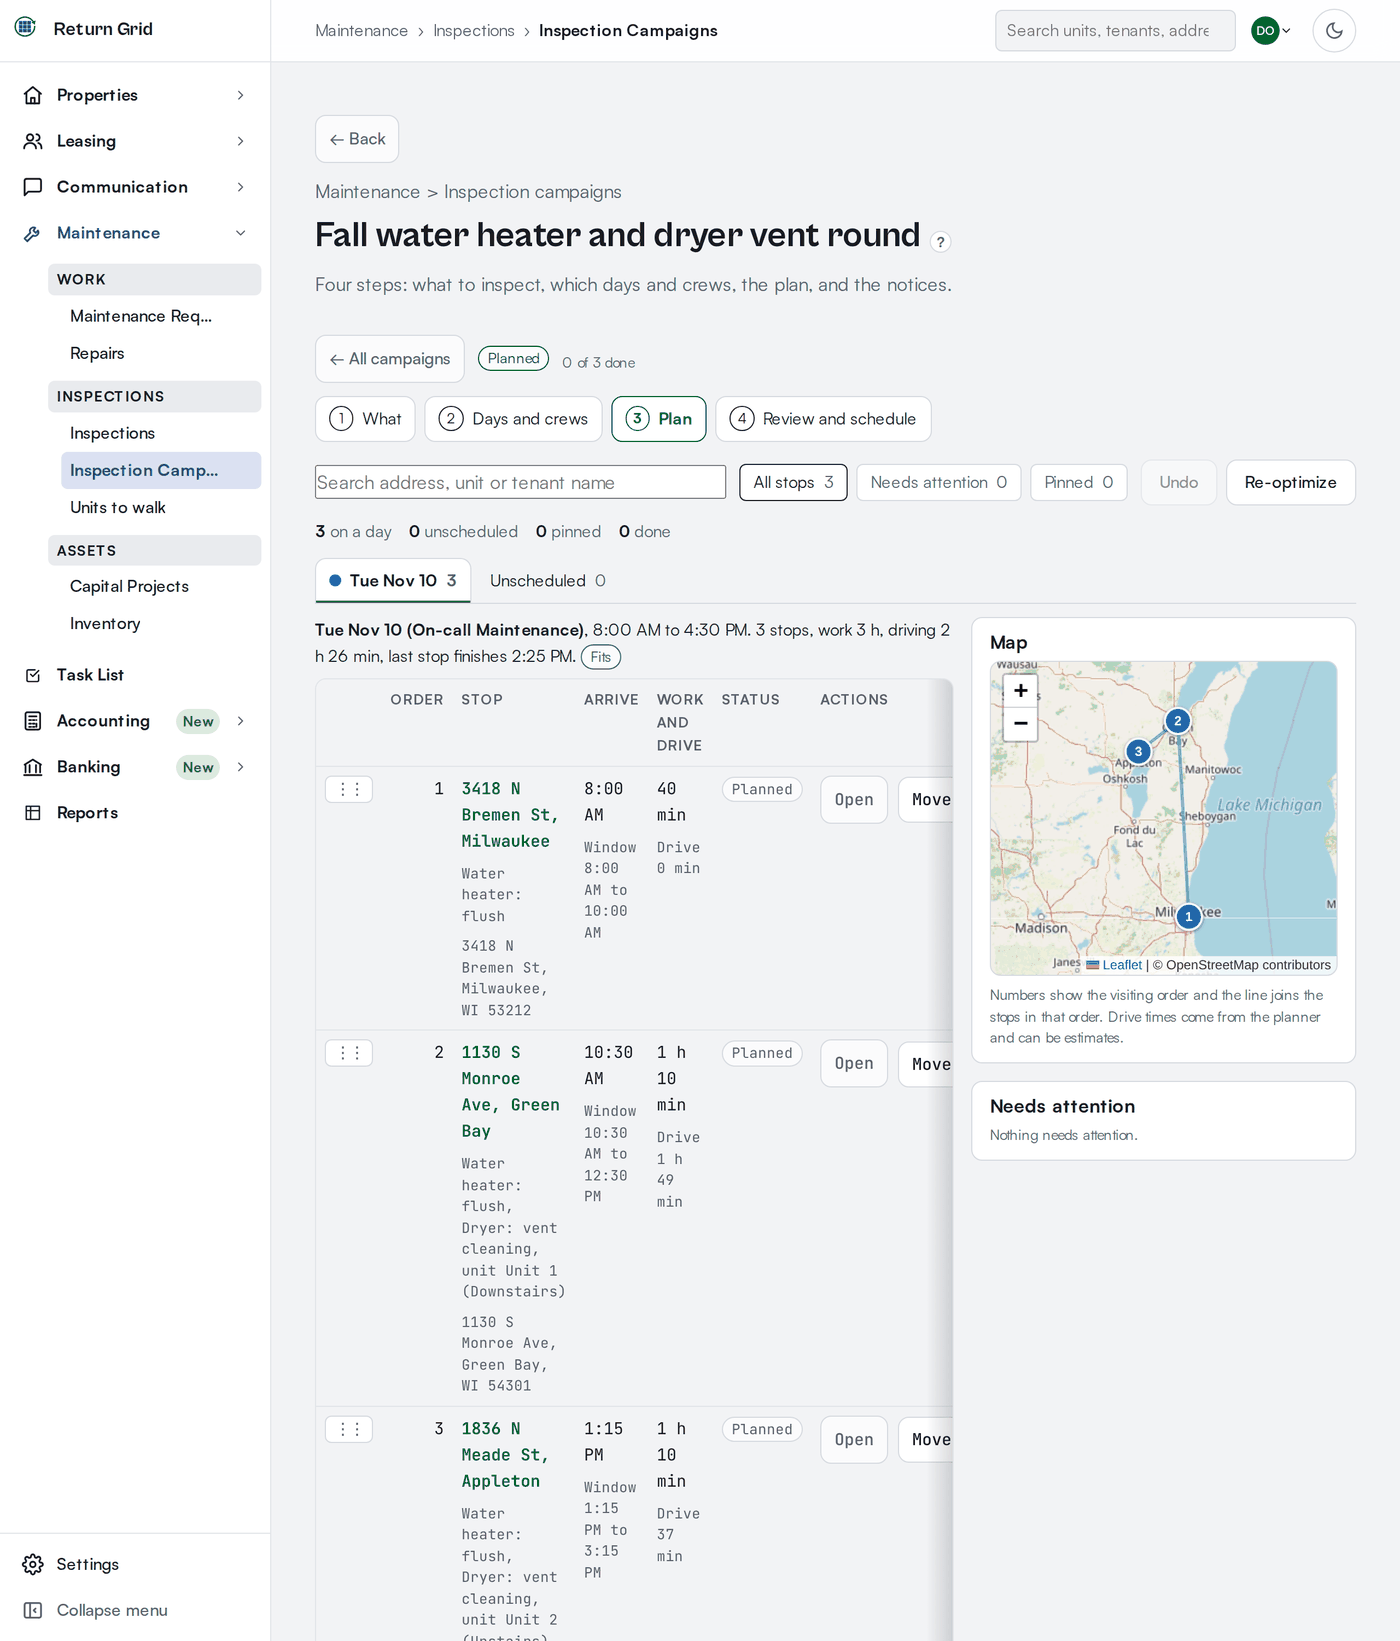Expand the Accounting submenu chevron
The height and width of the screenshot is (1641, 1400).
click(241, 721)
